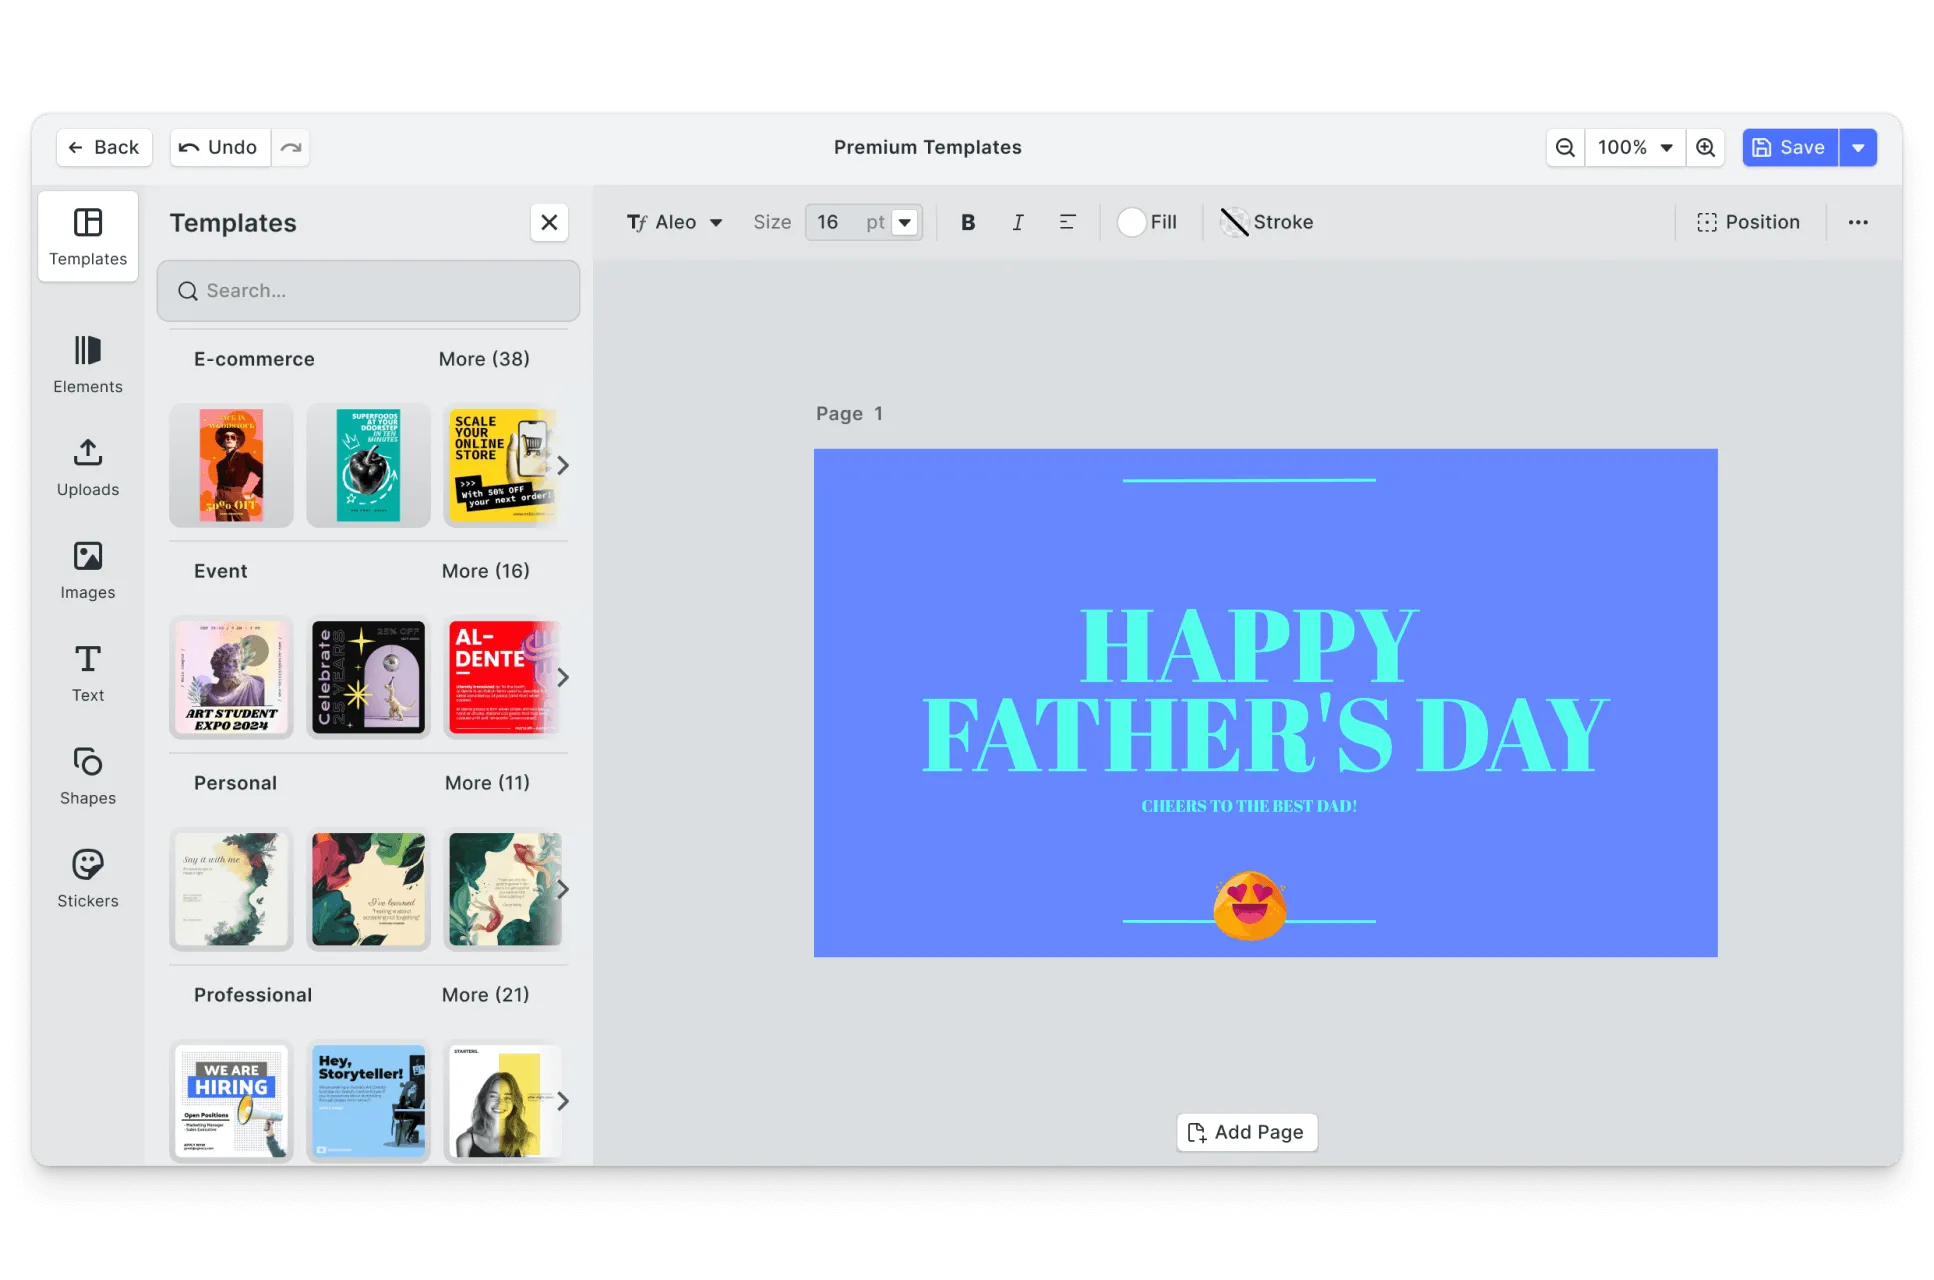Open the Save options dropdown arrow
Viewport: 1934px width, 1280px height.
tap(1858, 147)
